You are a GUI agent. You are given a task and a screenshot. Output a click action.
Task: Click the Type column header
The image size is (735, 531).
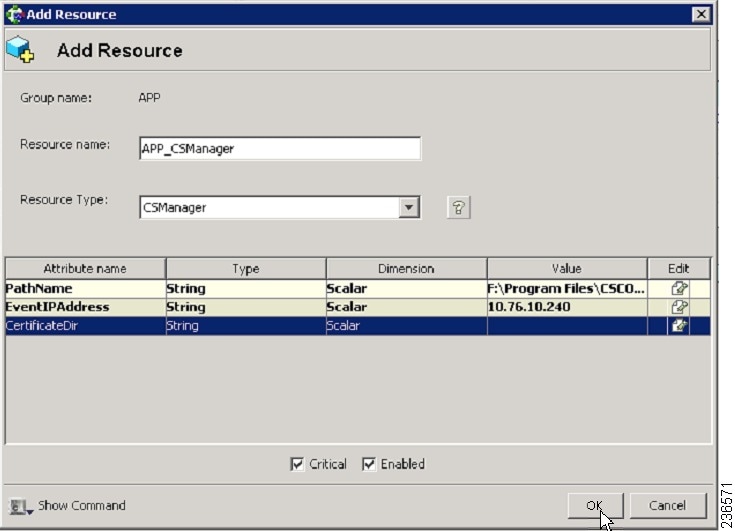246,269
